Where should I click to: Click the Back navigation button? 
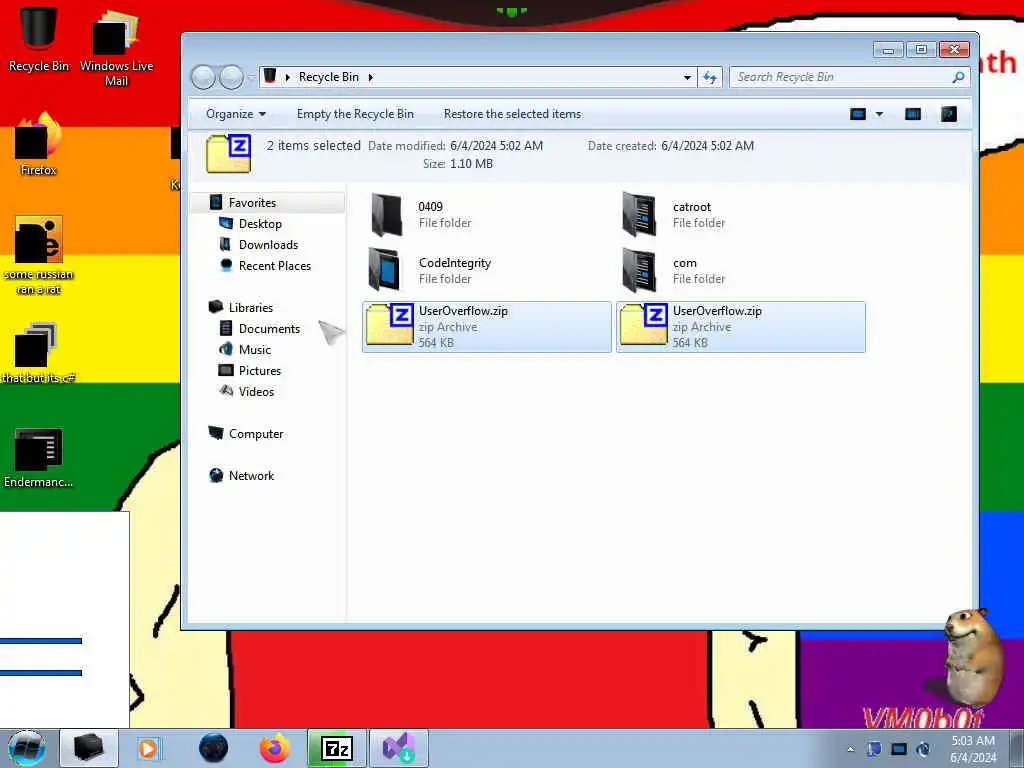(x=203, y=77)
